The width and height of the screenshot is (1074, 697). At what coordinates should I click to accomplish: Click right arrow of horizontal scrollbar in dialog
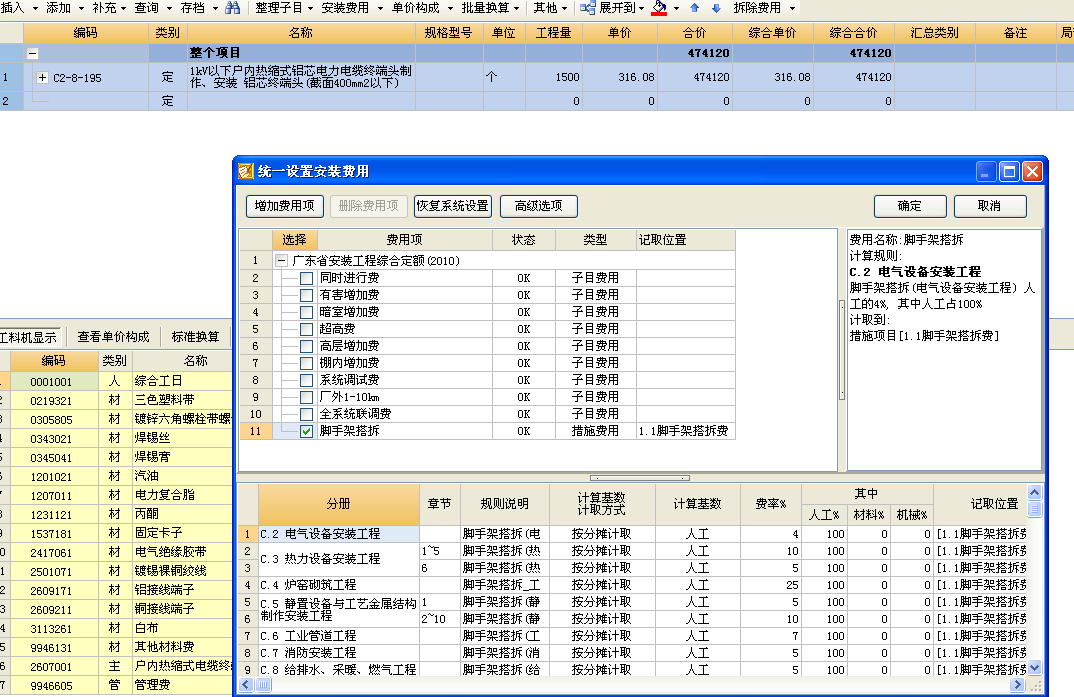(x=1018, y=684)
